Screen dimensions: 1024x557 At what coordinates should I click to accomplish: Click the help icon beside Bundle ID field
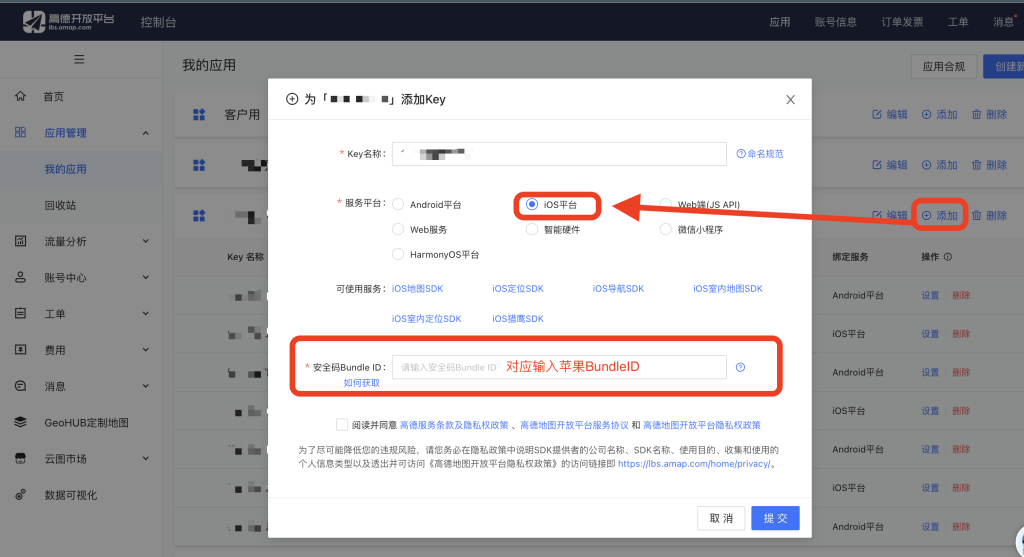740,367
